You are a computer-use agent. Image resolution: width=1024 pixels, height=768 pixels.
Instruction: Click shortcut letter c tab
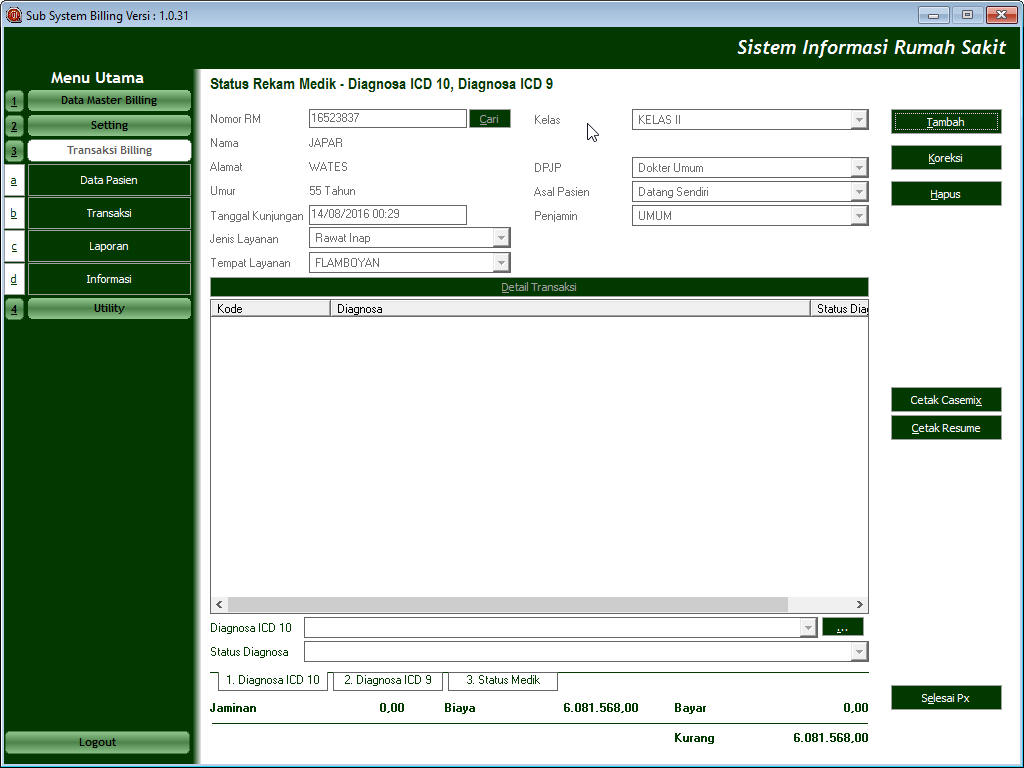14,246
